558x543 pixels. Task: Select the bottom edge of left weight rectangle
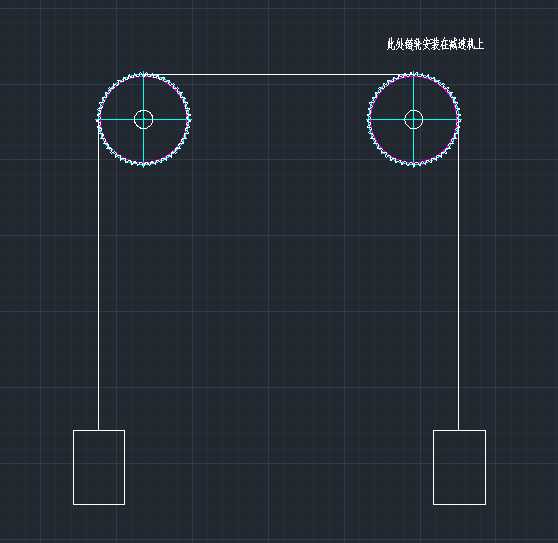click(99, 504)
